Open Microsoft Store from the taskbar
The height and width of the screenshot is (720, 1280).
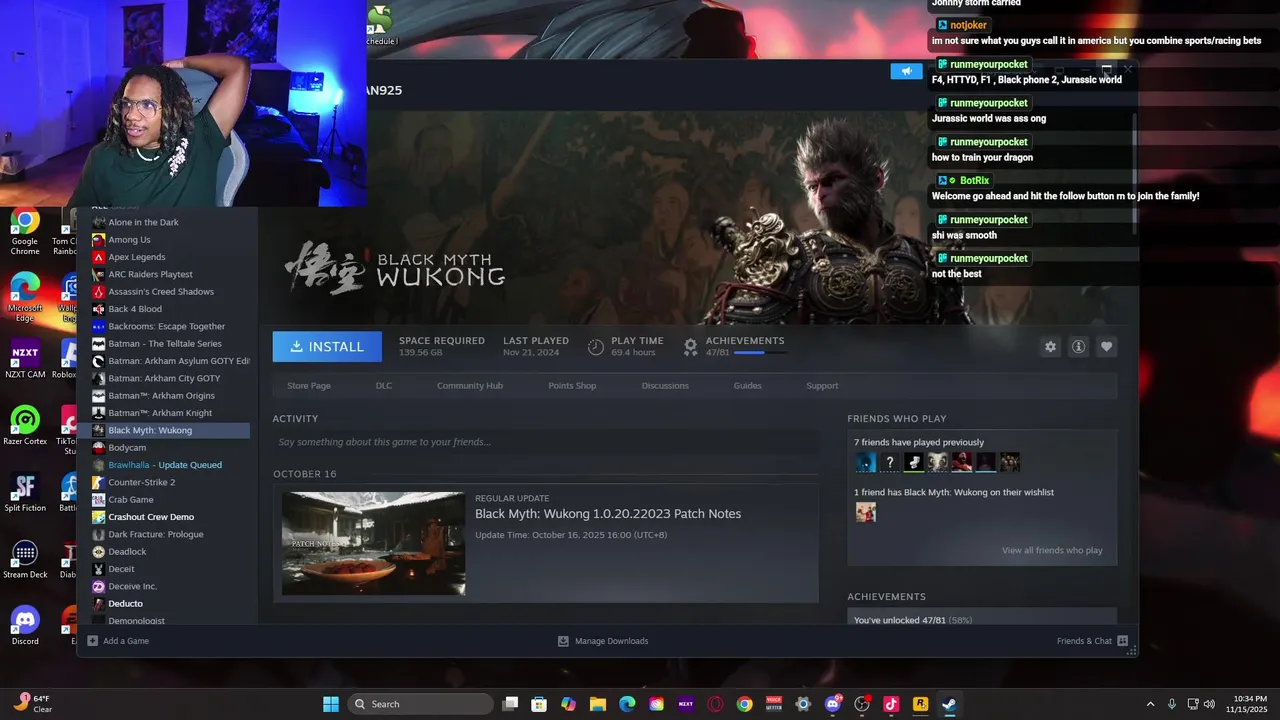539,704
